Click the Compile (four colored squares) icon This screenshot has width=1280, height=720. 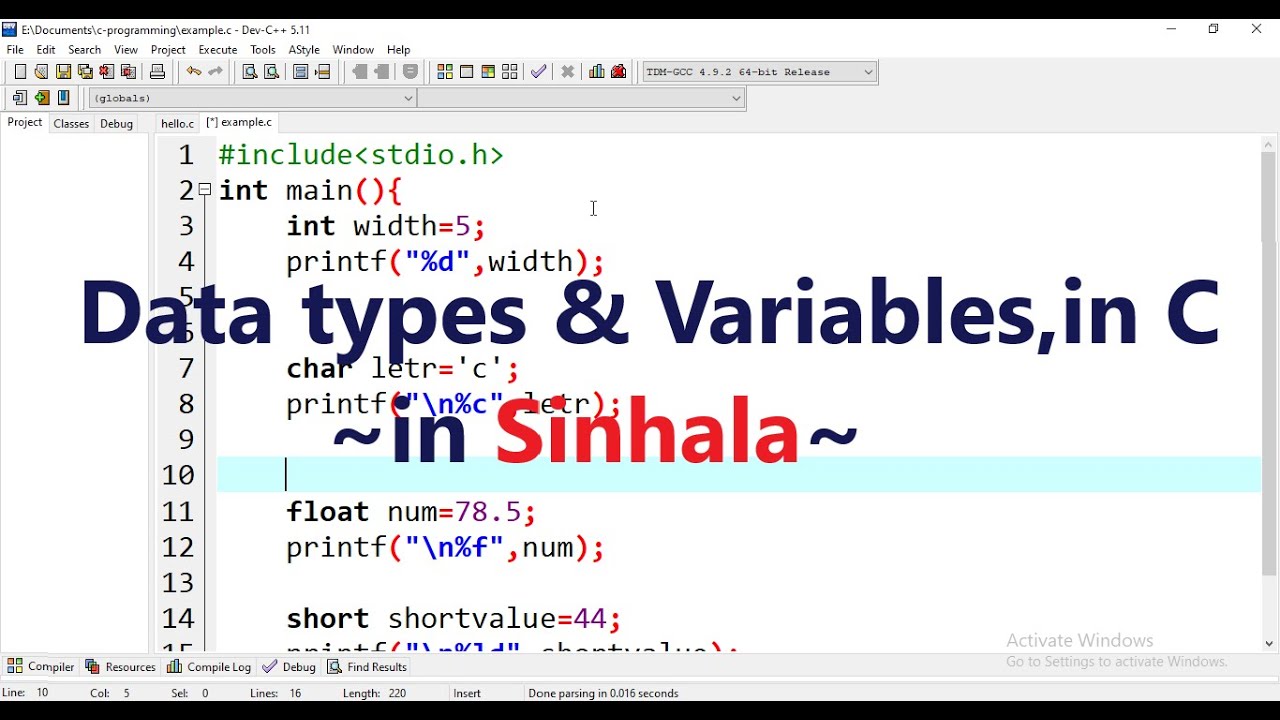click(x=445, y=71)
